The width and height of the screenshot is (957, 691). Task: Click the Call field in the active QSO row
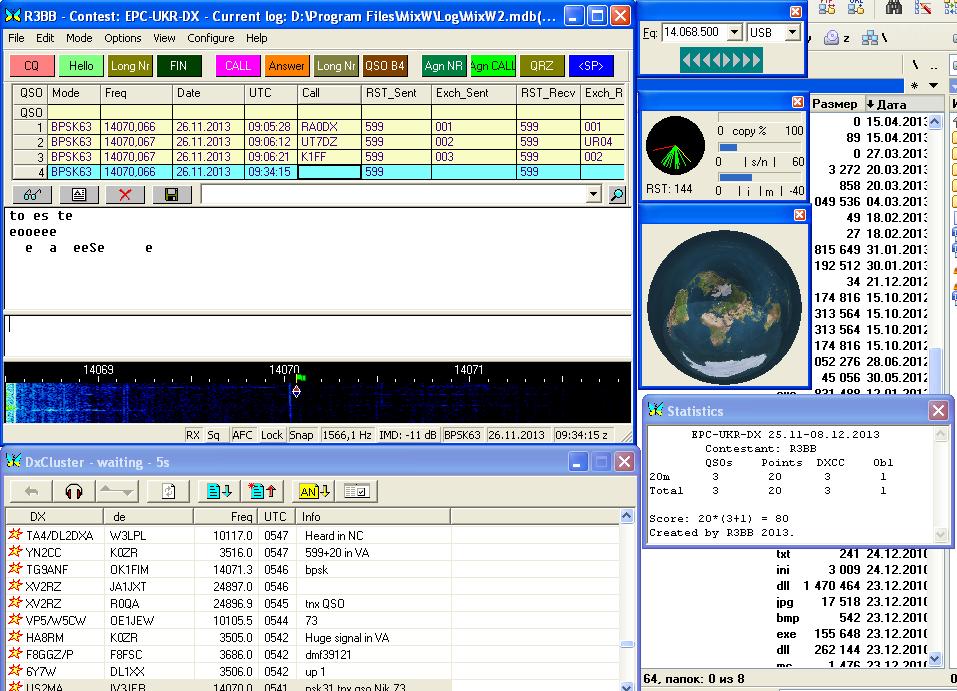[329, 172]
